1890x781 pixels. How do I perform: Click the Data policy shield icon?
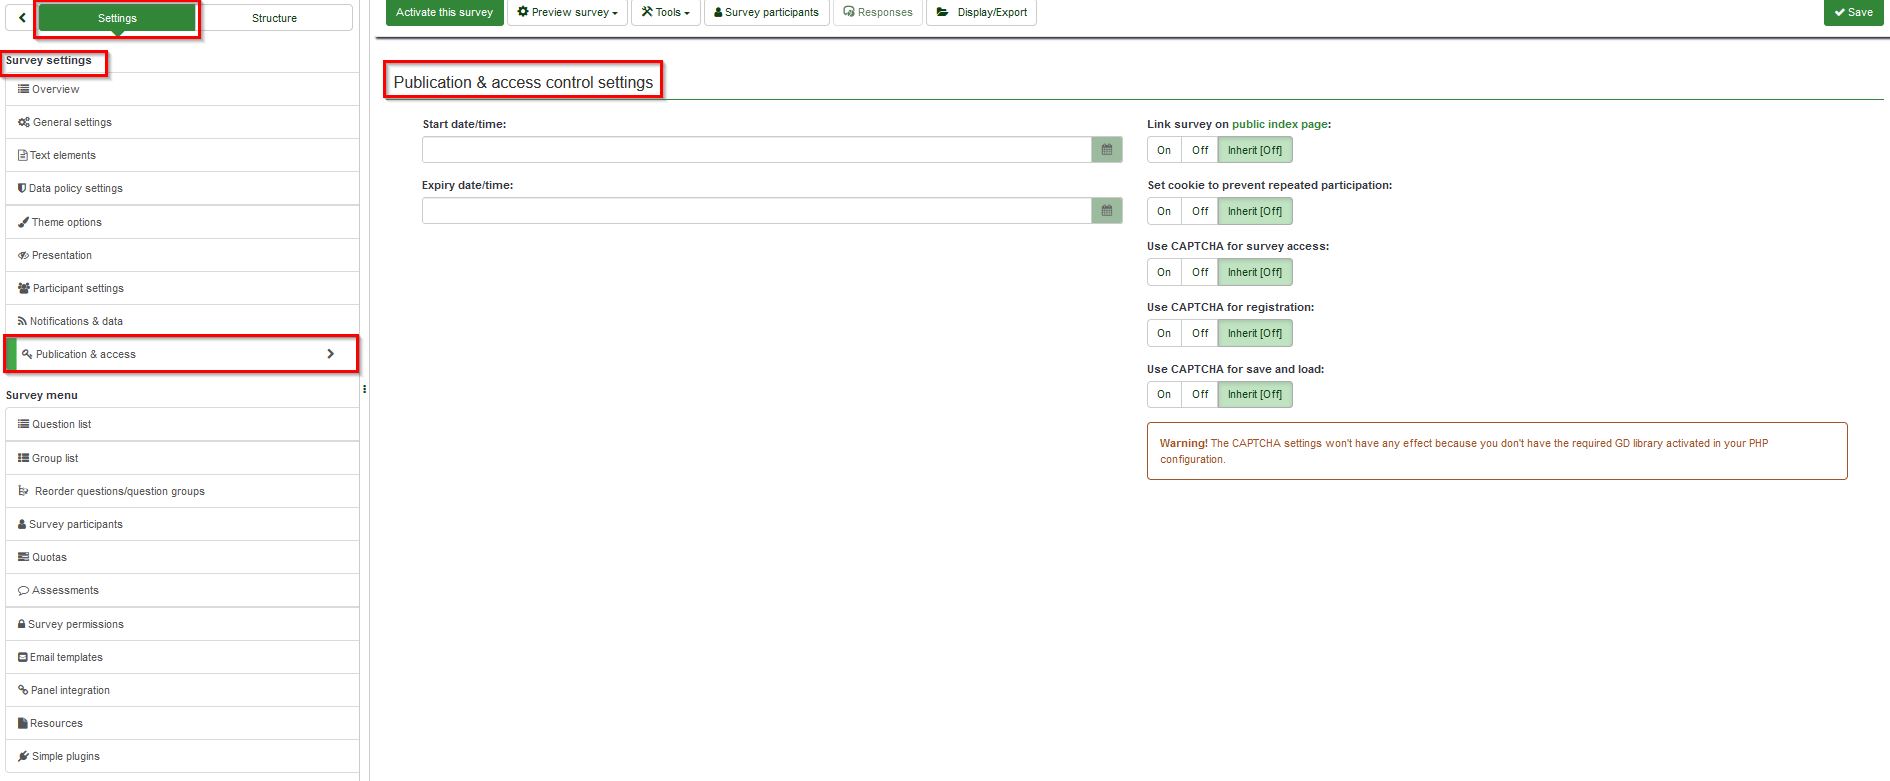(22, 188)
